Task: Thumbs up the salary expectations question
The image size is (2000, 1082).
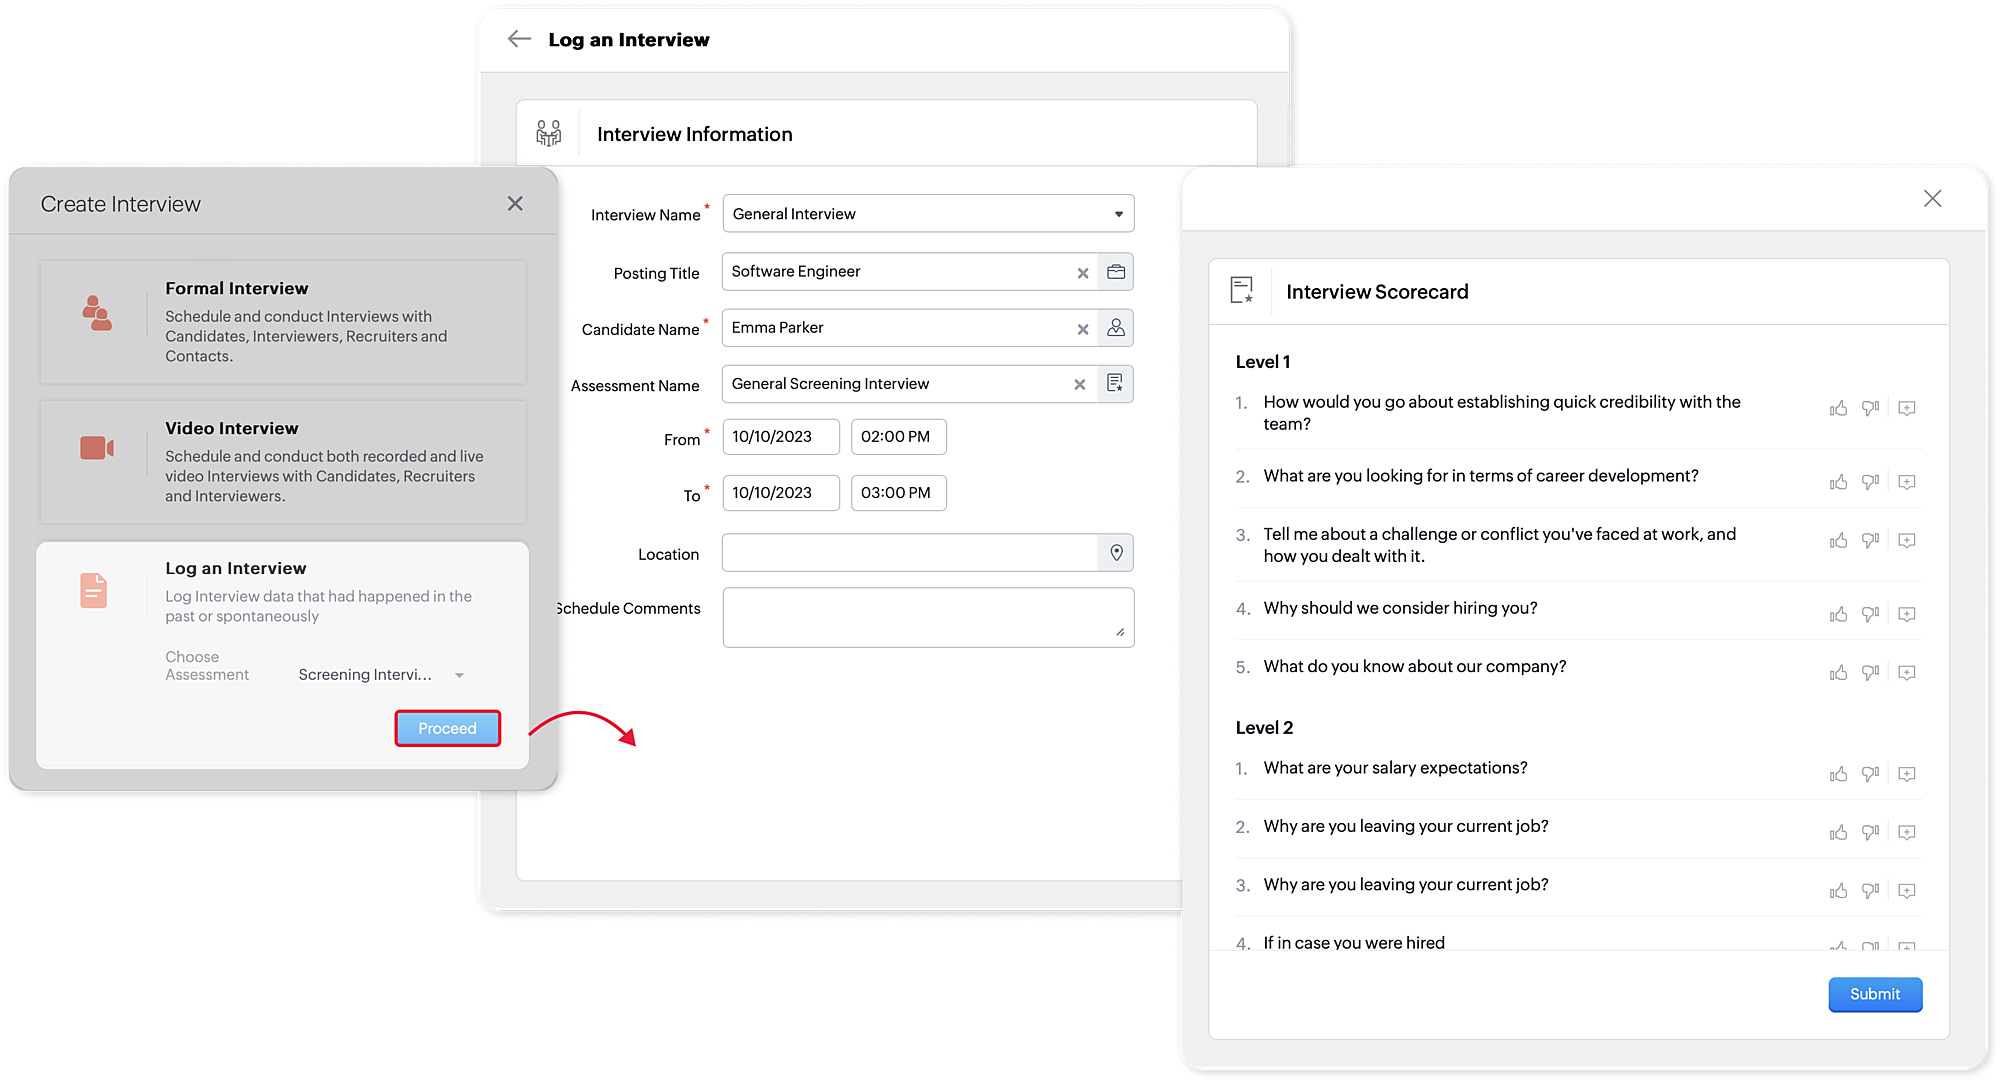Action: pyautogui.click(x=1838, y=774)
